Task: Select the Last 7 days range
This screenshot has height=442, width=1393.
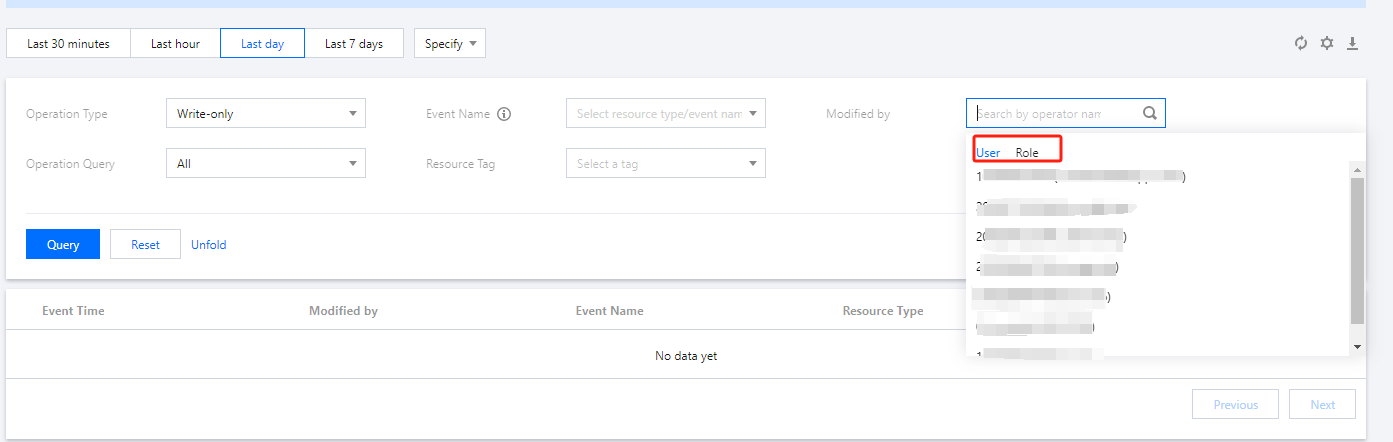Action: pyautogui.click(x=354, y=43)
